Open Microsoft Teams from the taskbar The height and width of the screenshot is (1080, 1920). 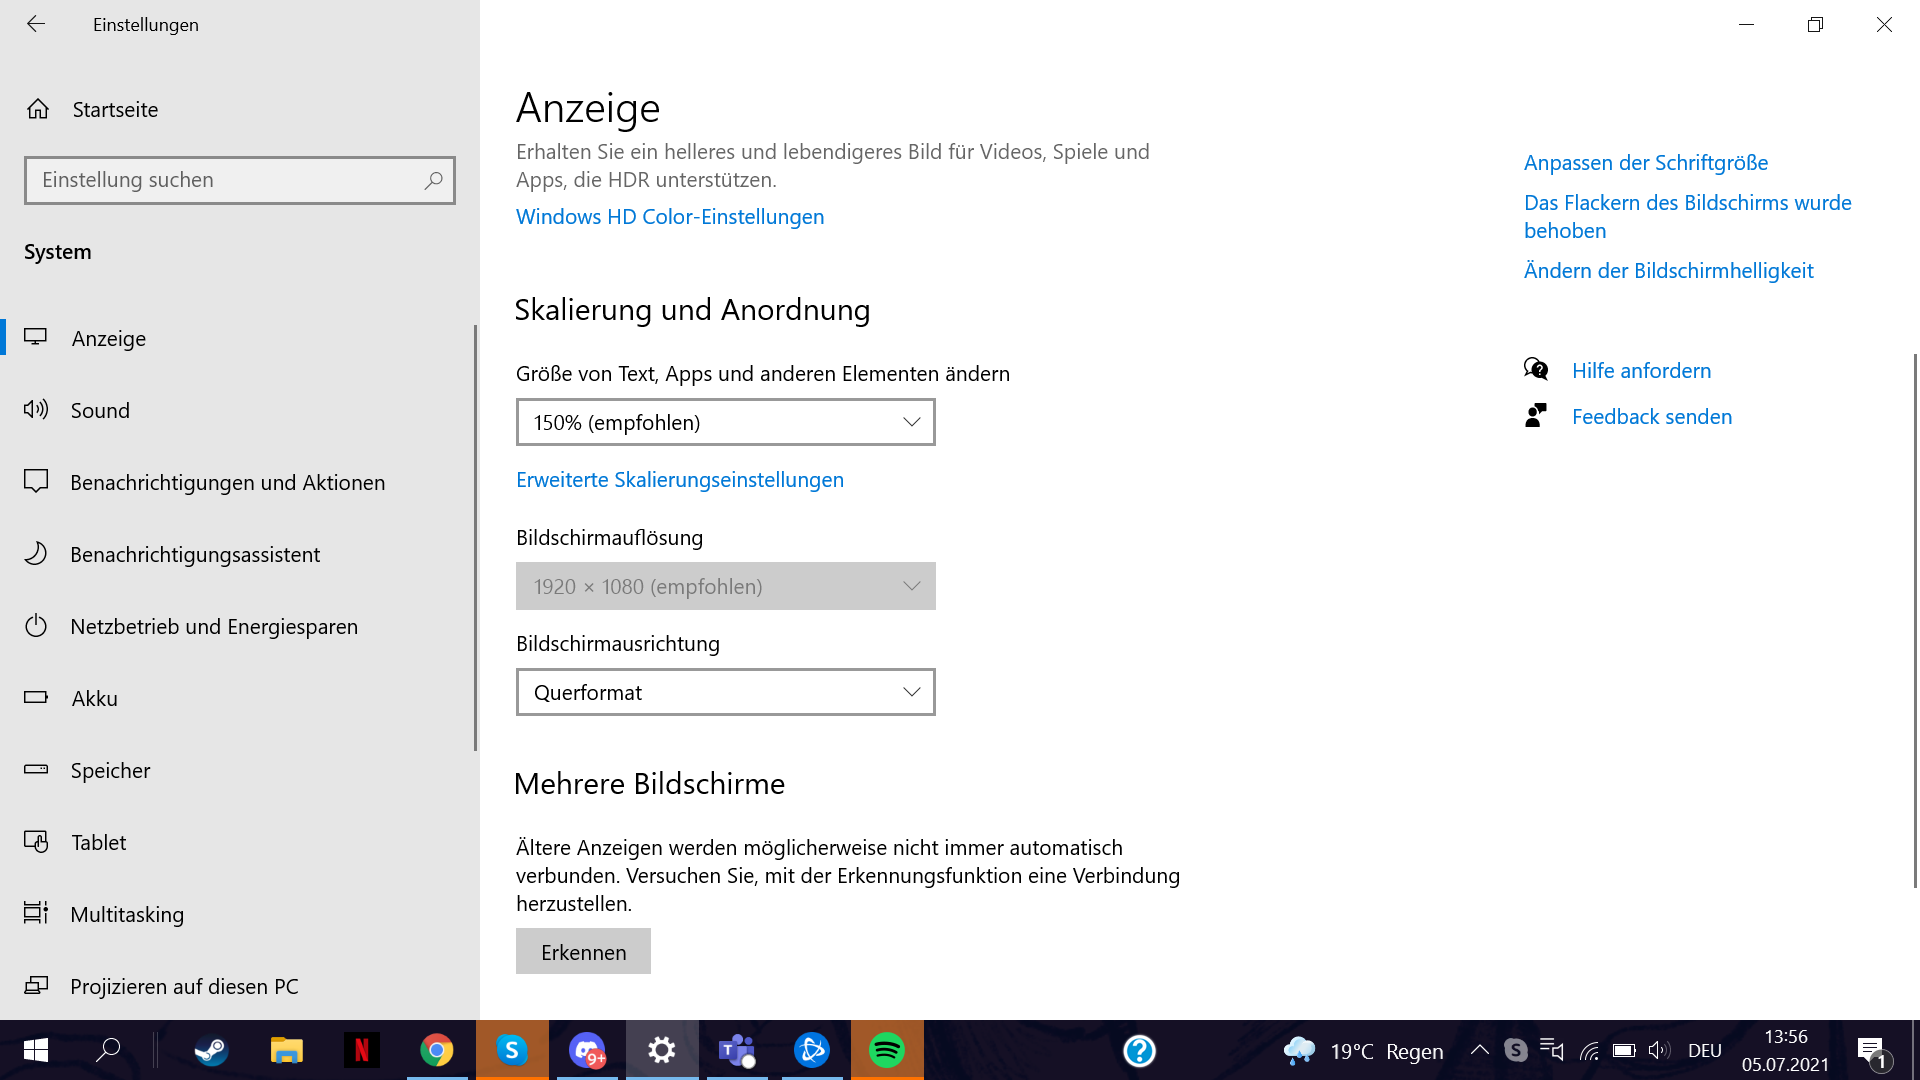click(737, 1050)
